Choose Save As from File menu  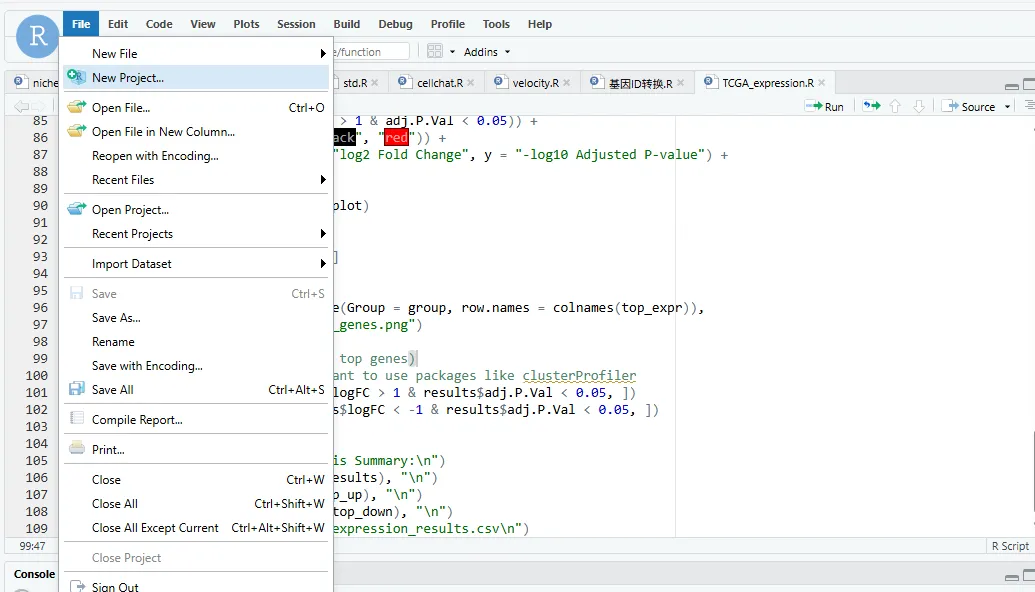[x=196, y=317]
